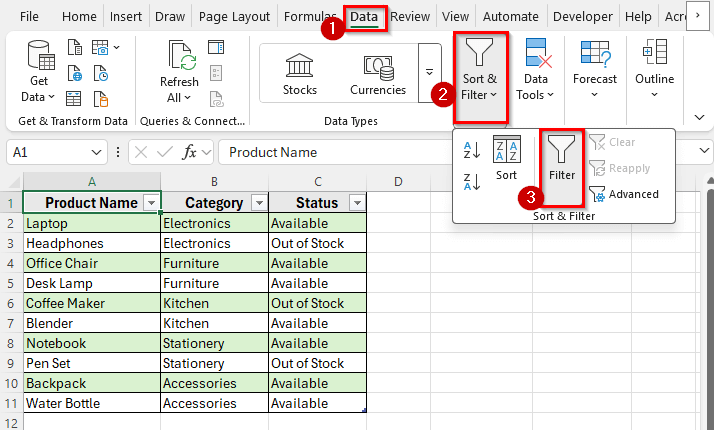Click the Select All corner triangle
Screen dimensions: 714x430
click(x=12, y=182)
